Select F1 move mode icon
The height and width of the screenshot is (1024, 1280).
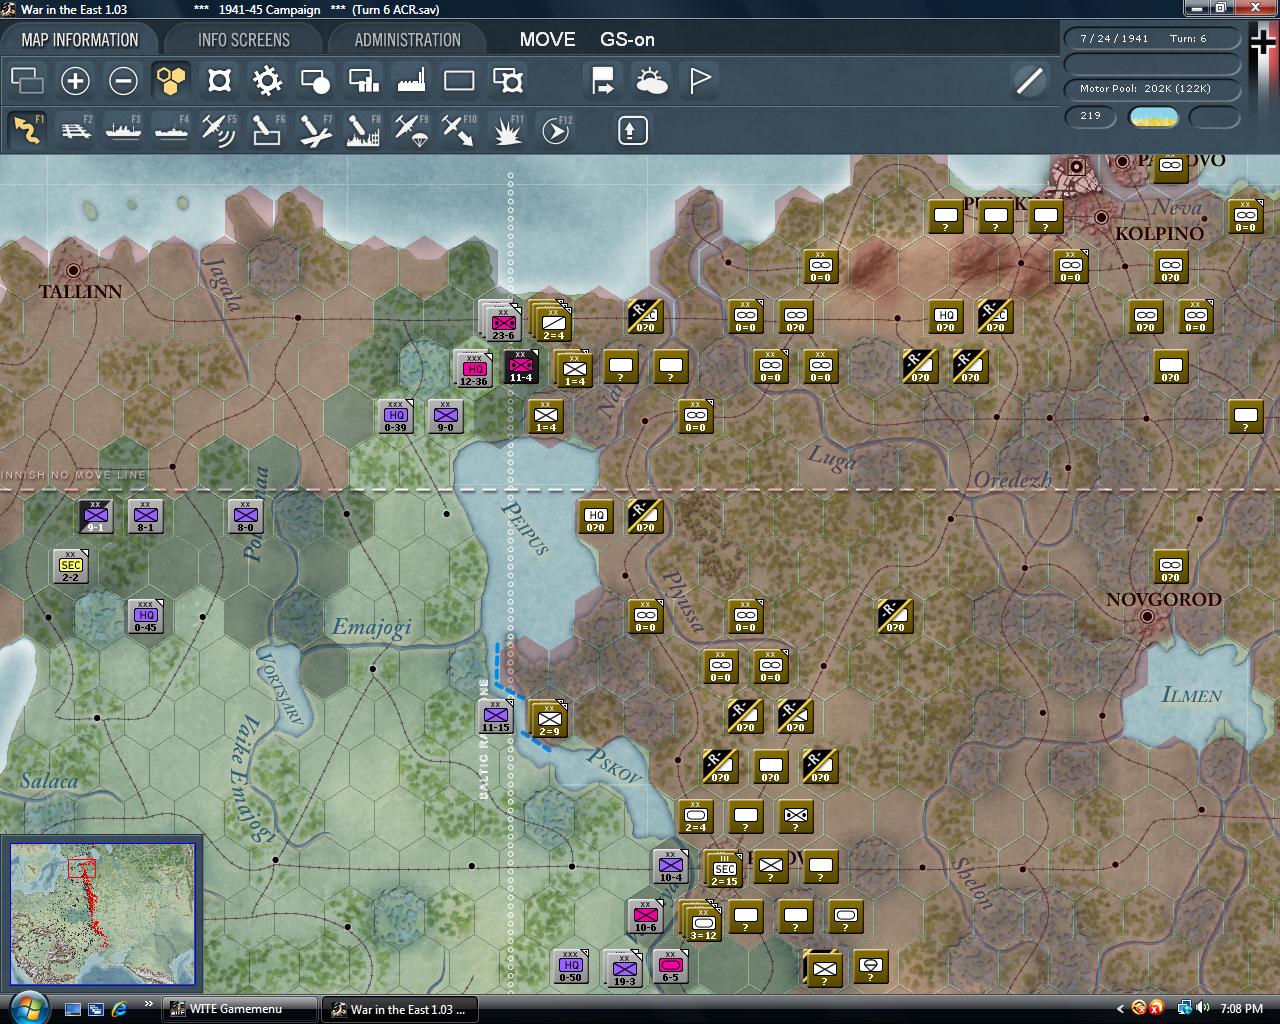[27, 130]
